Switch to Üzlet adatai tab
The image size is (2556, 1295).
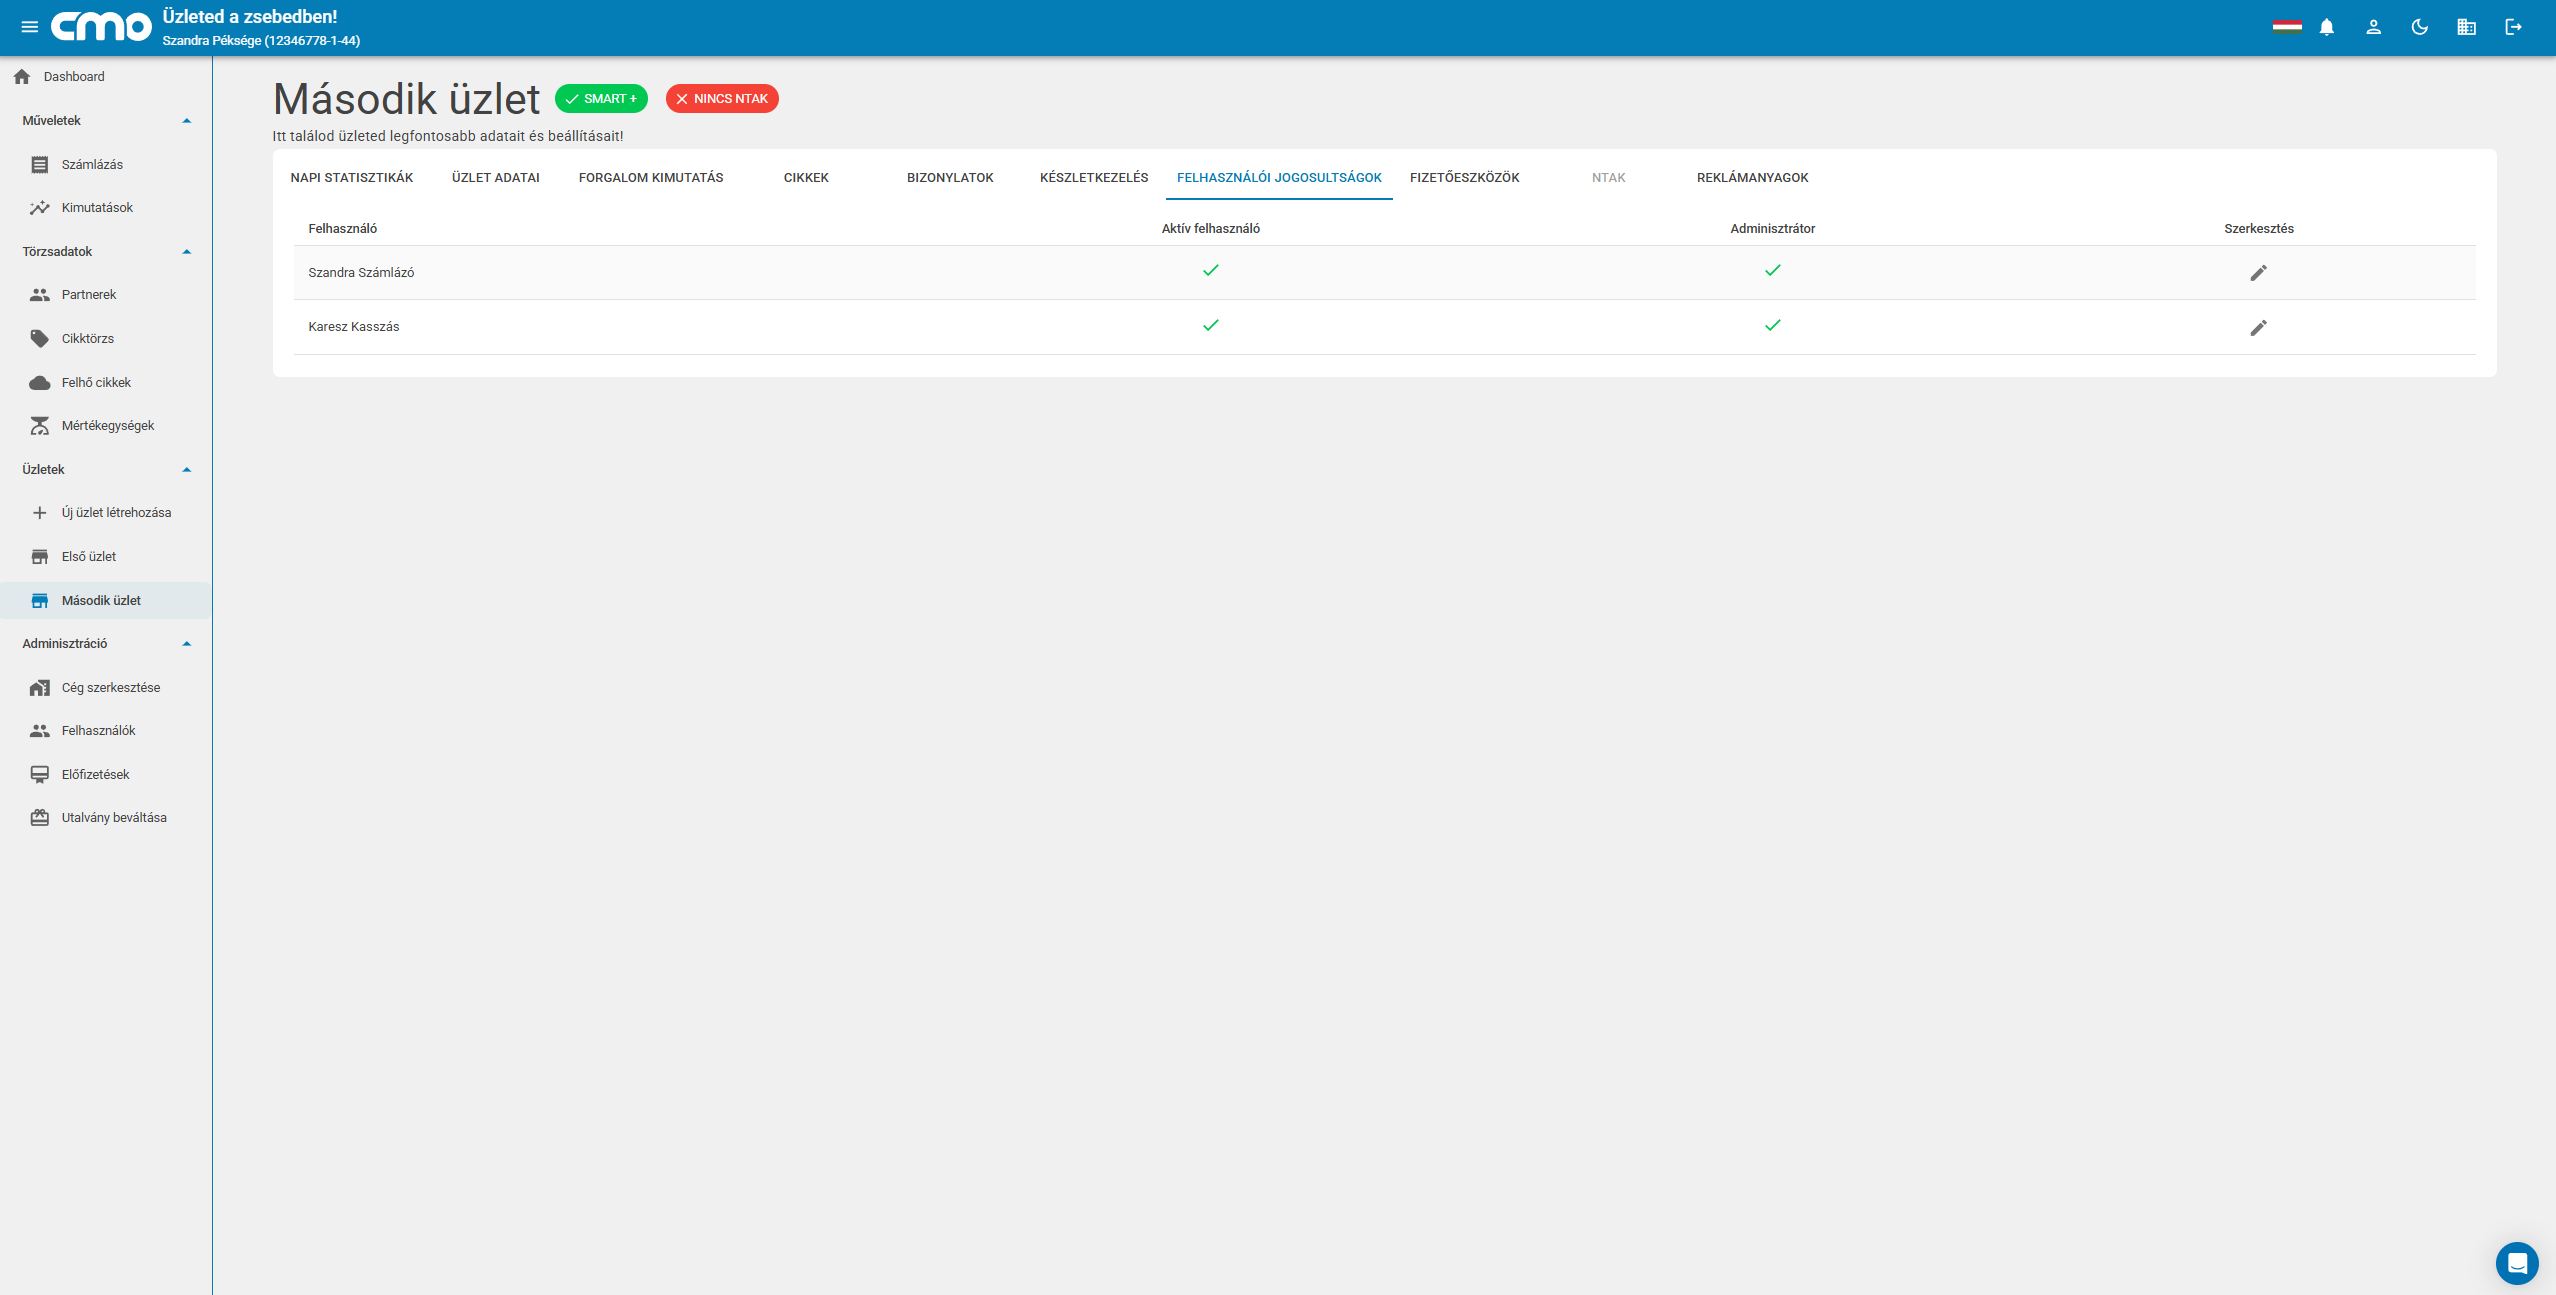point(496,178)
